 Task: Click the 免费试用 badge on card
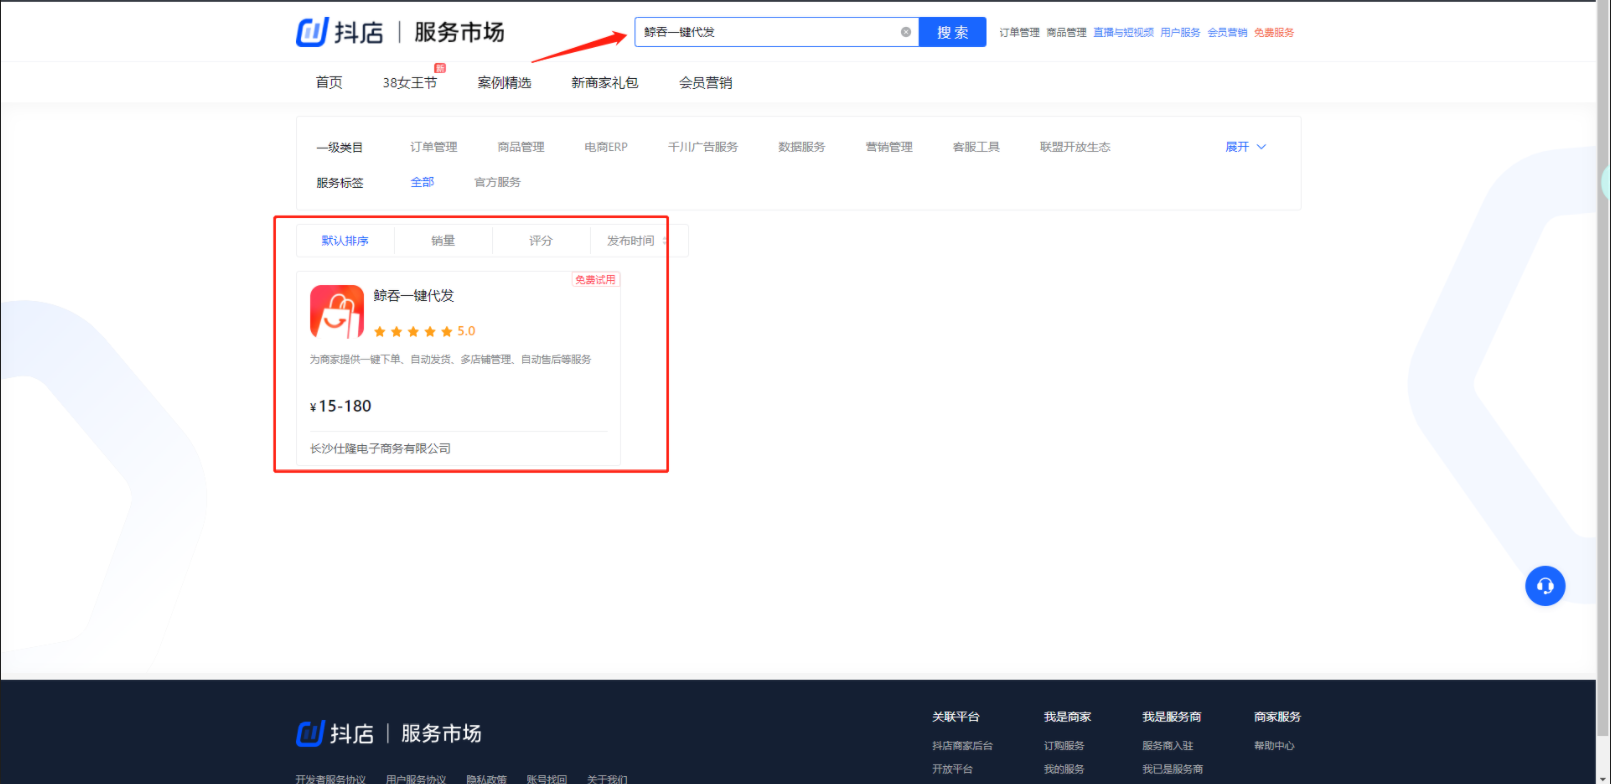pos(595,280)
